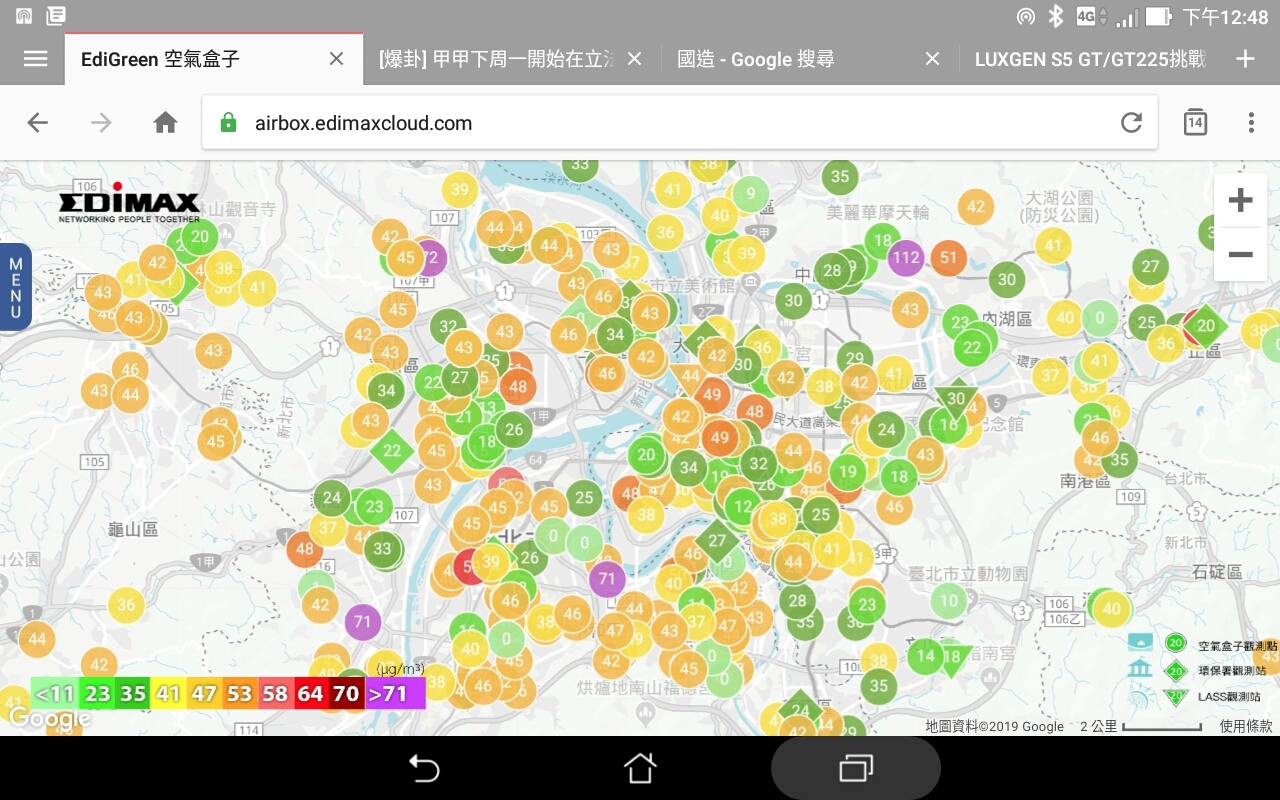The width and height of the screenshot is (1280, 800).
Task: Add a new tab with plus icon
Action: [1245, 59]
